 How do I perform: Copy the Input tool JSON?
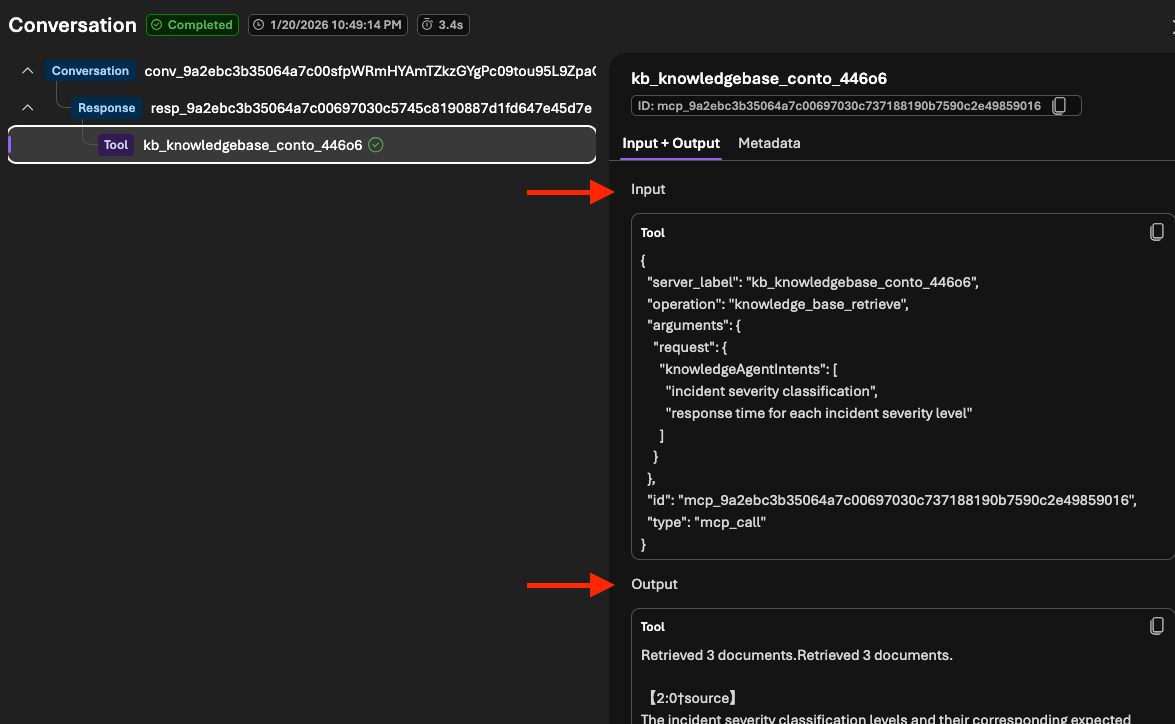coord(1156,232)
